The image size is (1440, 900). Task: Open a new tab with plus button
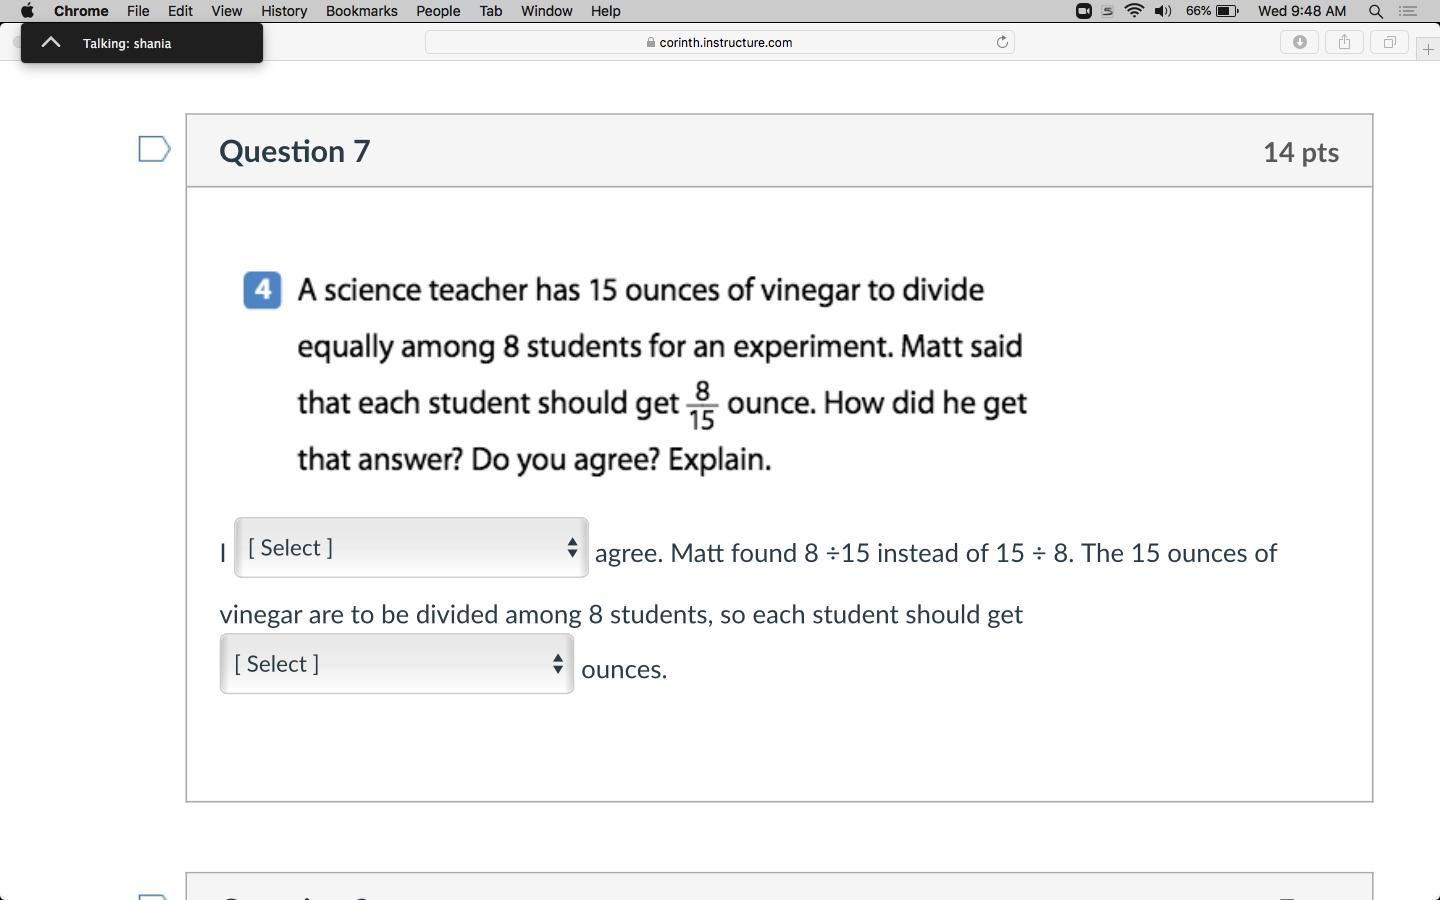1427,49
